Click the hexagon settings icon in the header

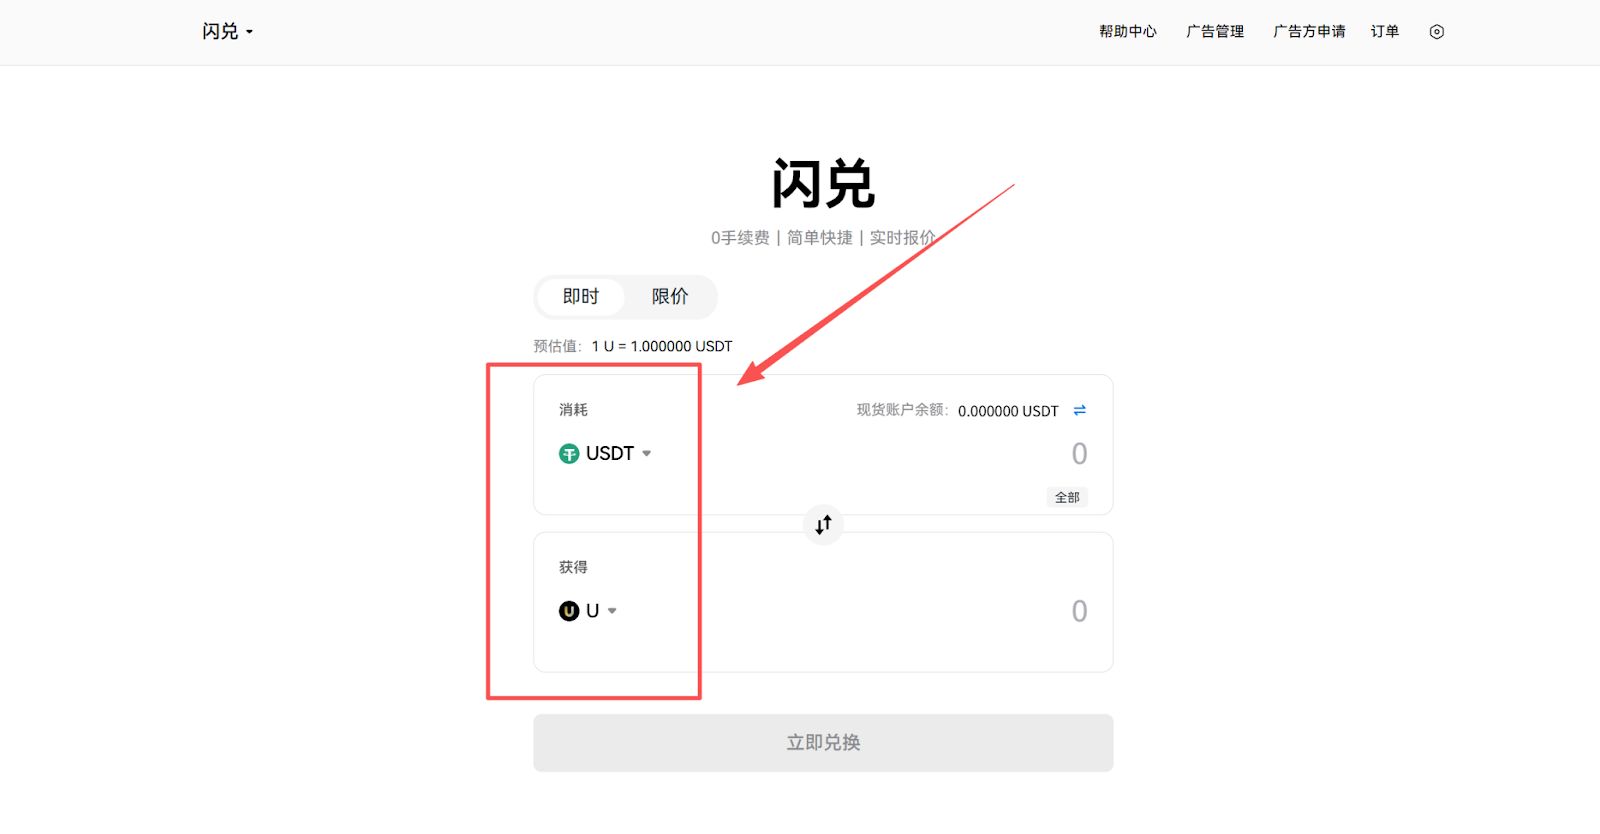[1436, 32]
